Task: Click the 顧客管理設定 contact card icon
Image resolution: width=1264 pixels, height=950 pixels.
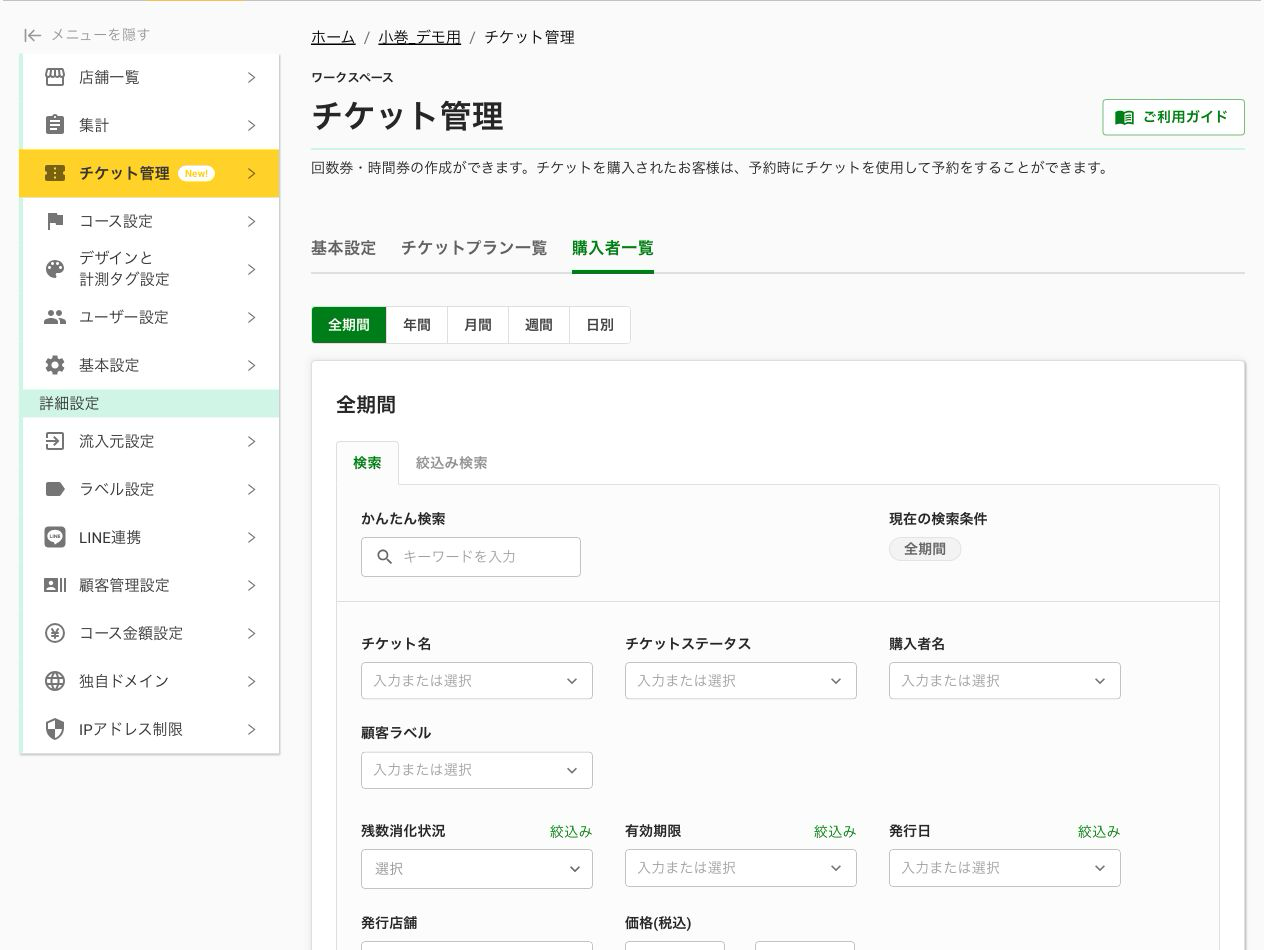Action: (x=55, y=585)
